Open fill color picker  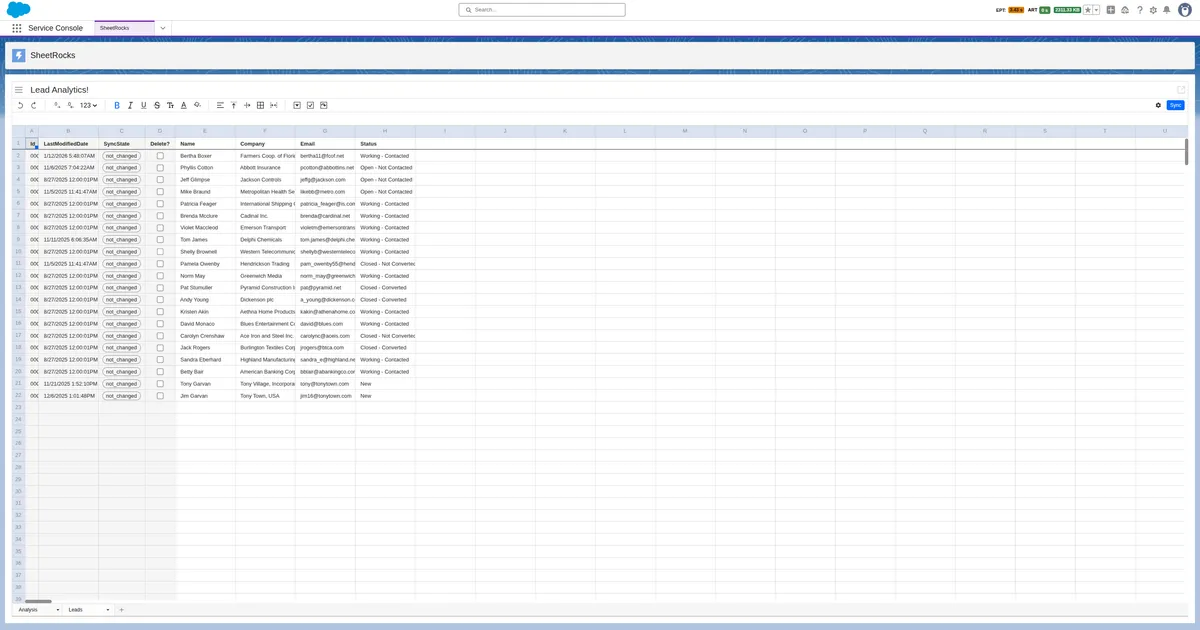[x=197, y=105]
